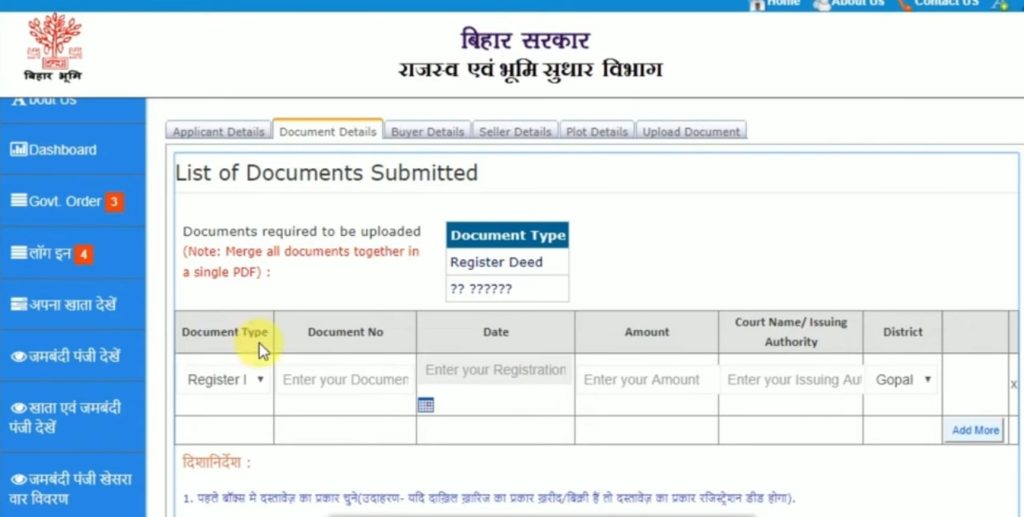Screen dimensions: 1024x517
Task: Click the Register Deed cell under Document Type
Action: pos(507,262)
